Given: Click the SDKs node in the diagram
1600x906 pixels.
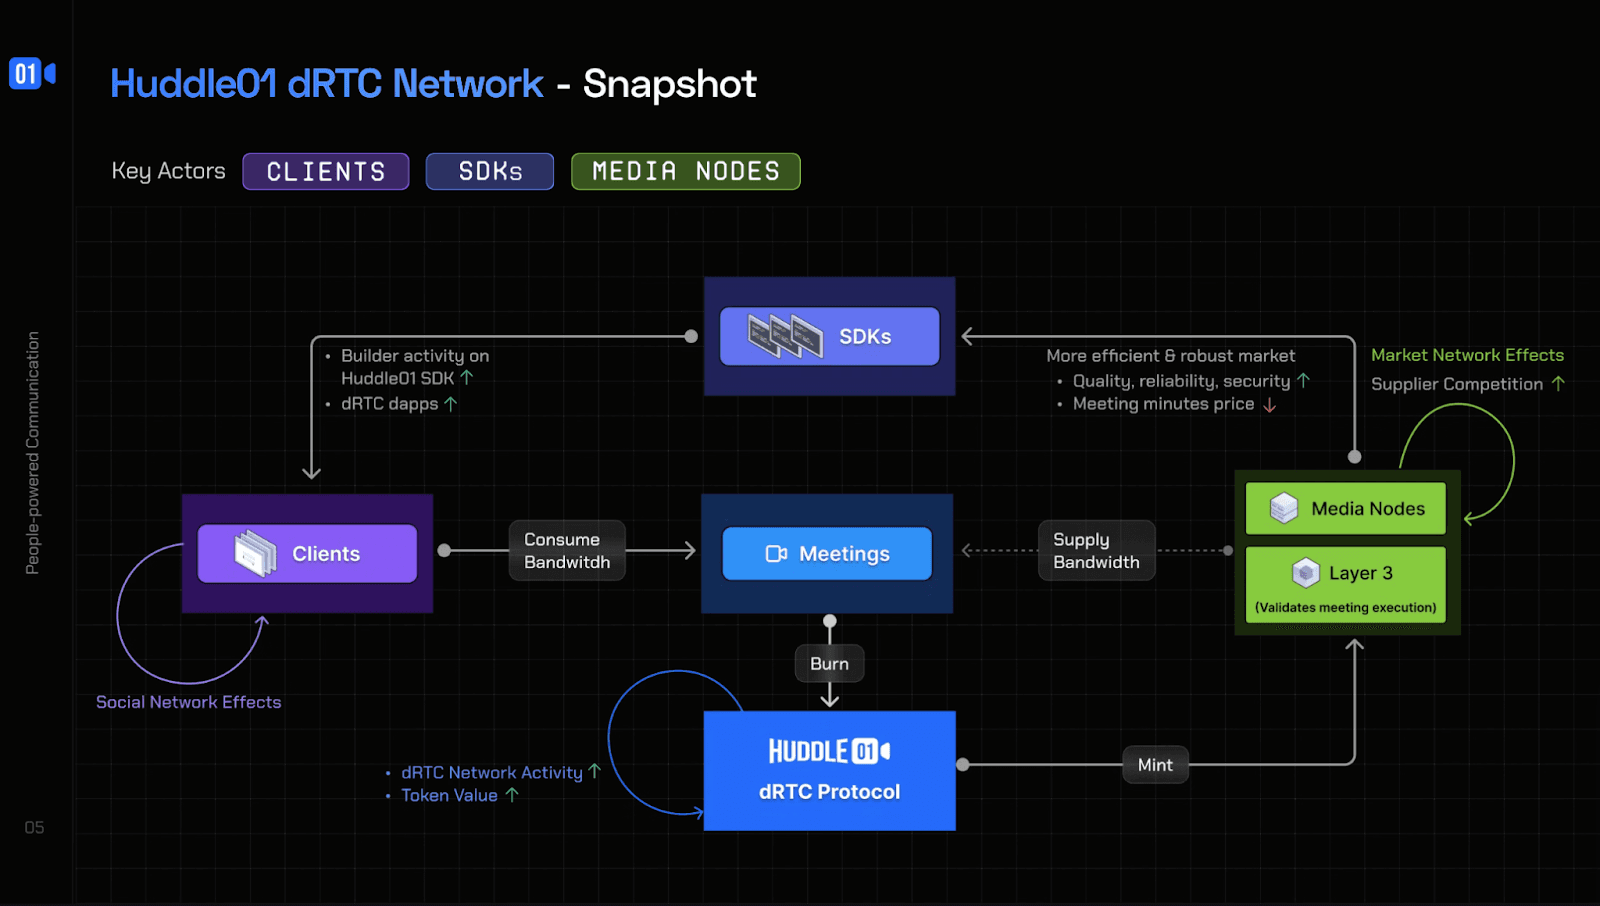Looking at the screenshot, I should [830, 337].
